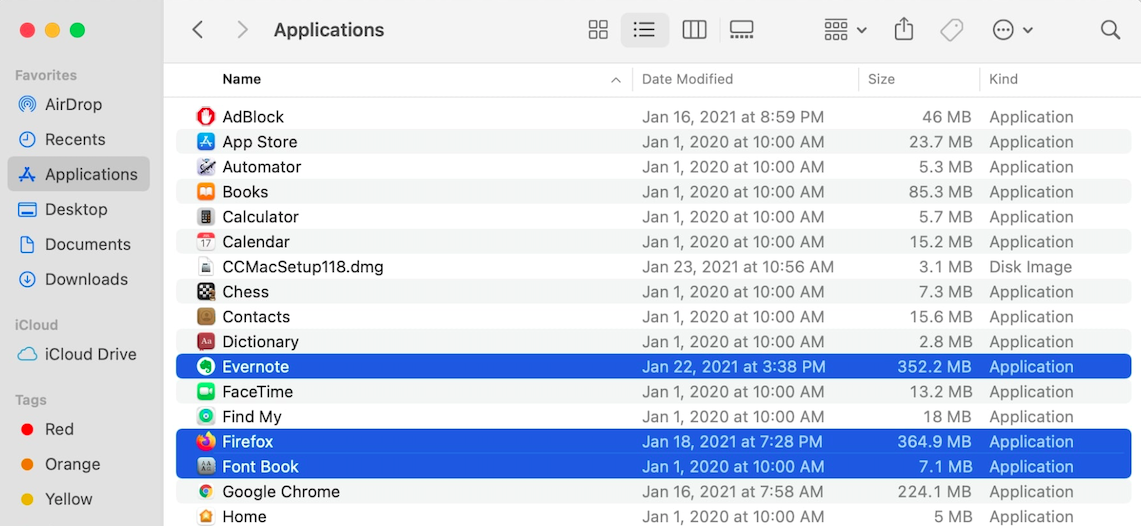1141x526 pixels.
Task: Open the More actions ellipsis menu
Action: click(1013, 30)
